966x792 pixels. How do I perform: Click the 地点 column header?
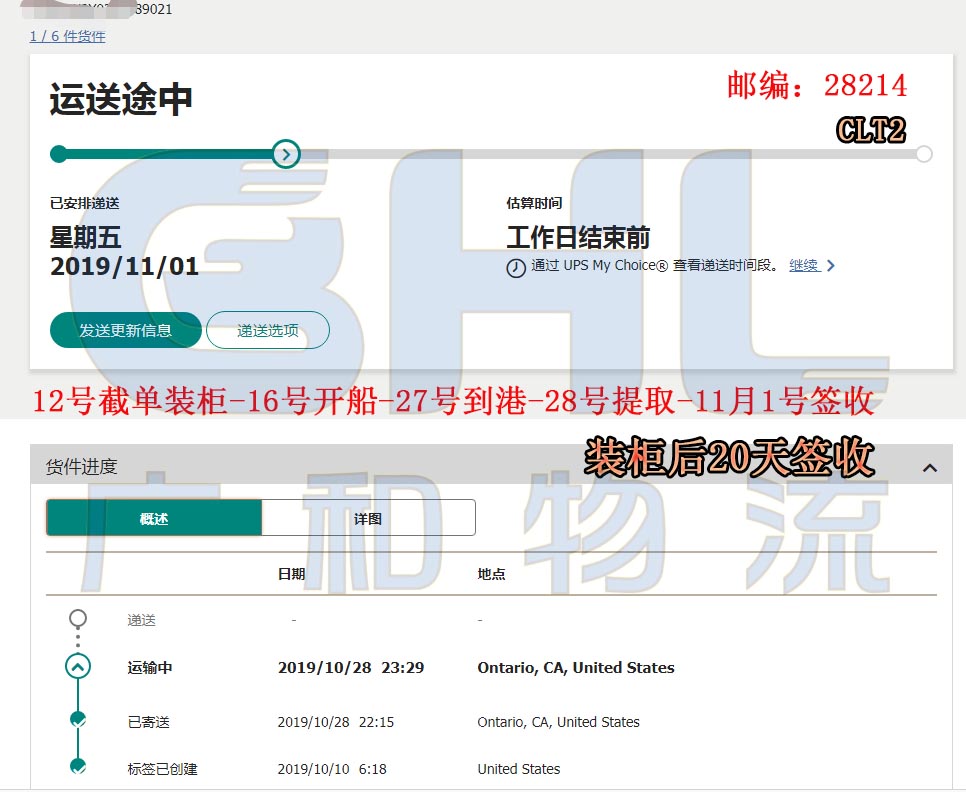(x=491, y=574)
